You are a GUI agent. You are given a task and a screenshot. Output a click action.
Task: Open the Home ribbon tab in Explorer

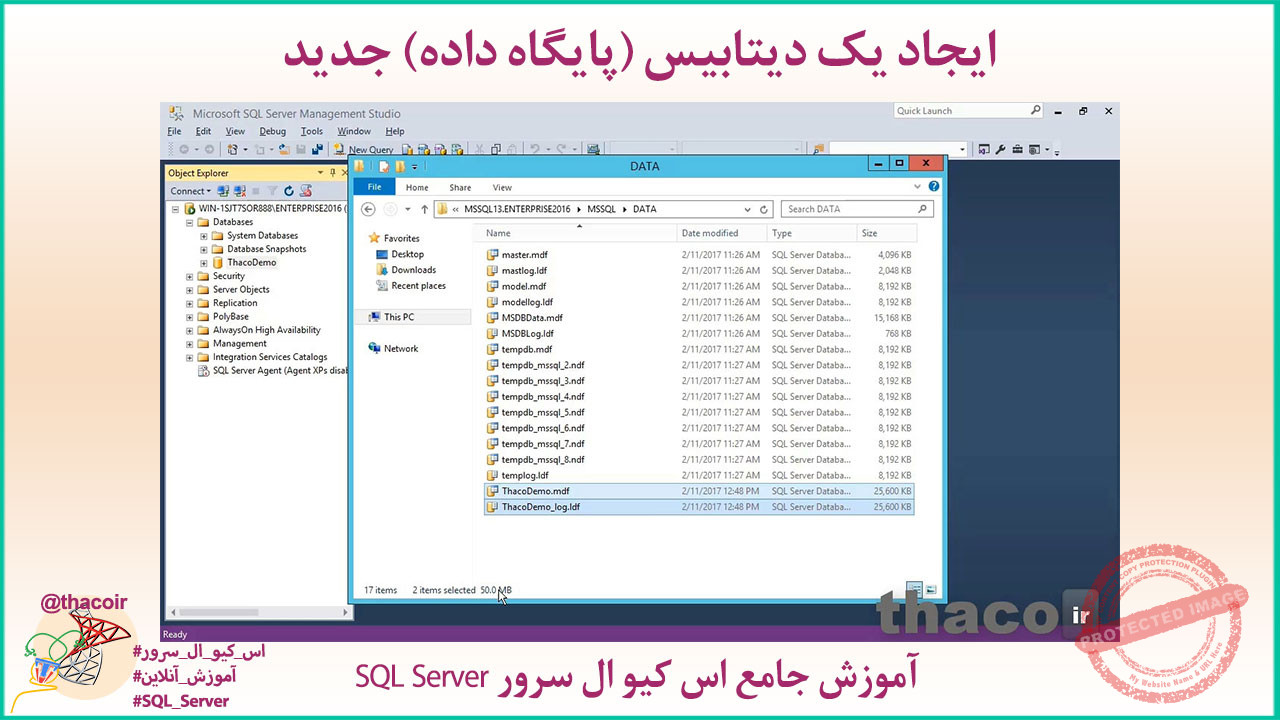(417, 187)
